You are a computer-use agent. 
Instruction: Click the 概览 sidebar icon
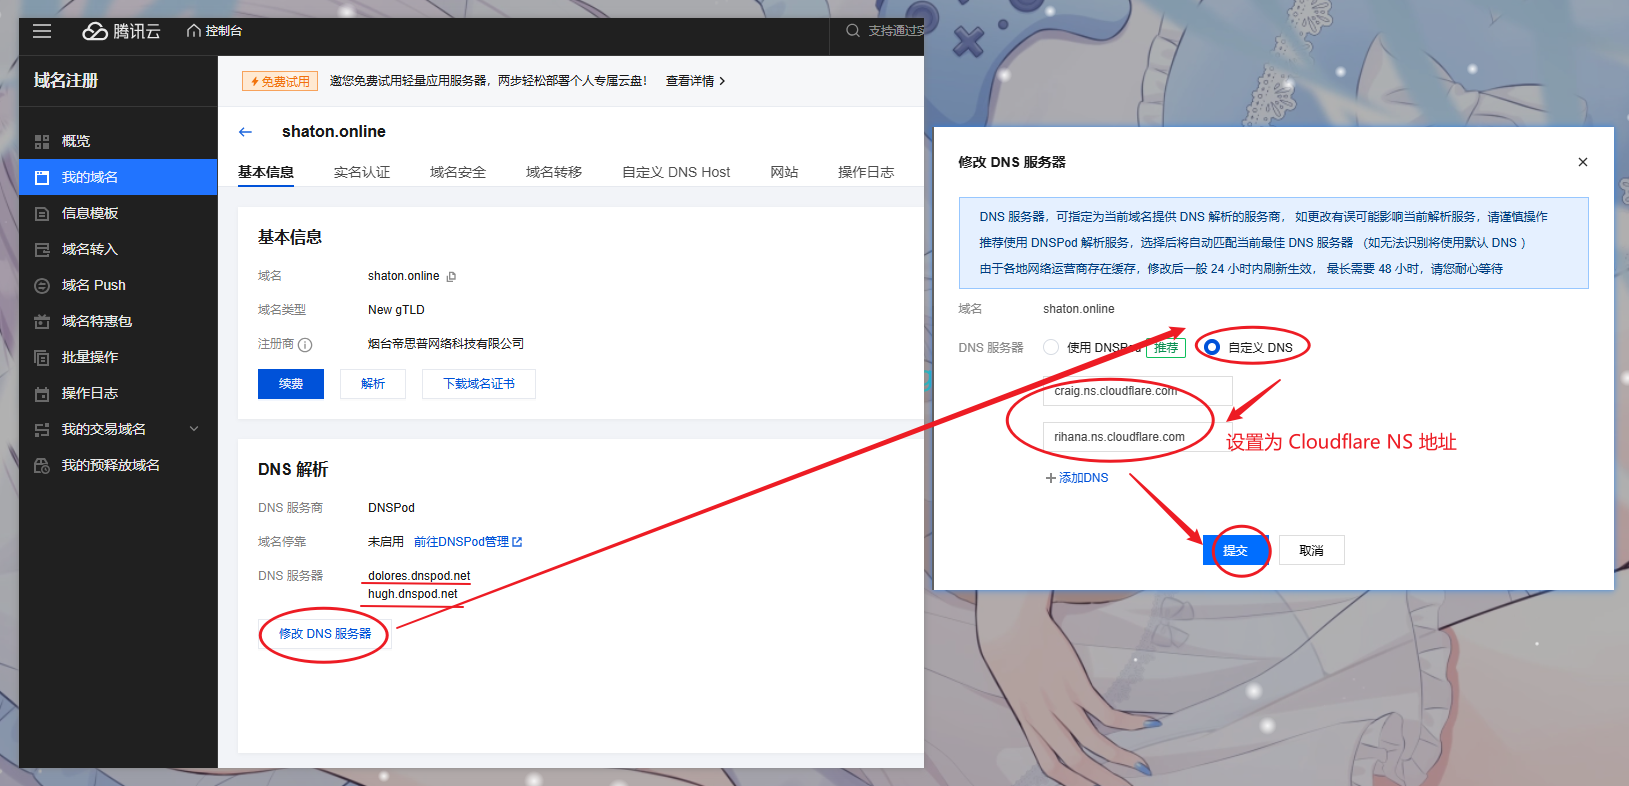coord(42,141)
